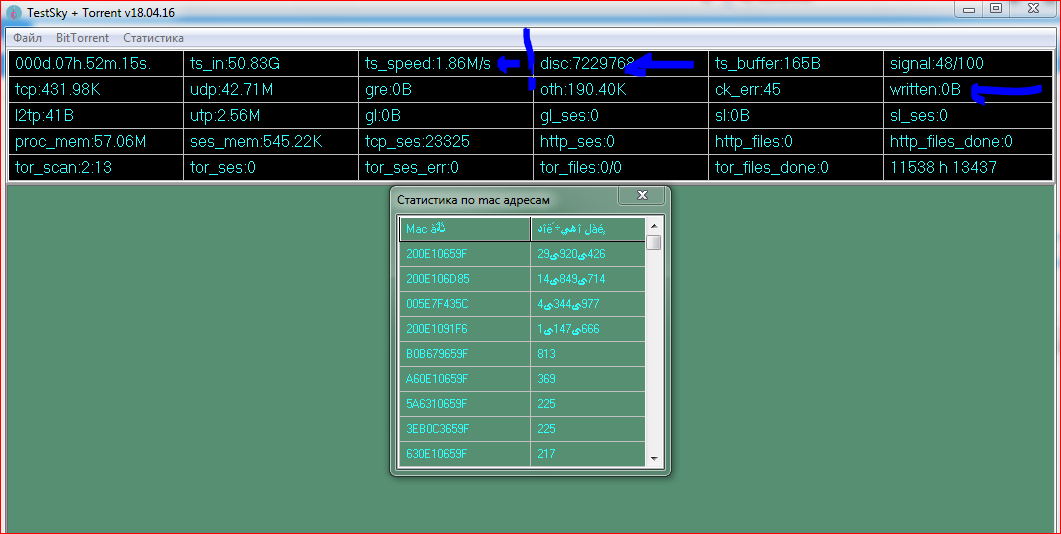The image size is (1061, 534).
Task: Open the Статистика menu
Action: tap(153, 38)
